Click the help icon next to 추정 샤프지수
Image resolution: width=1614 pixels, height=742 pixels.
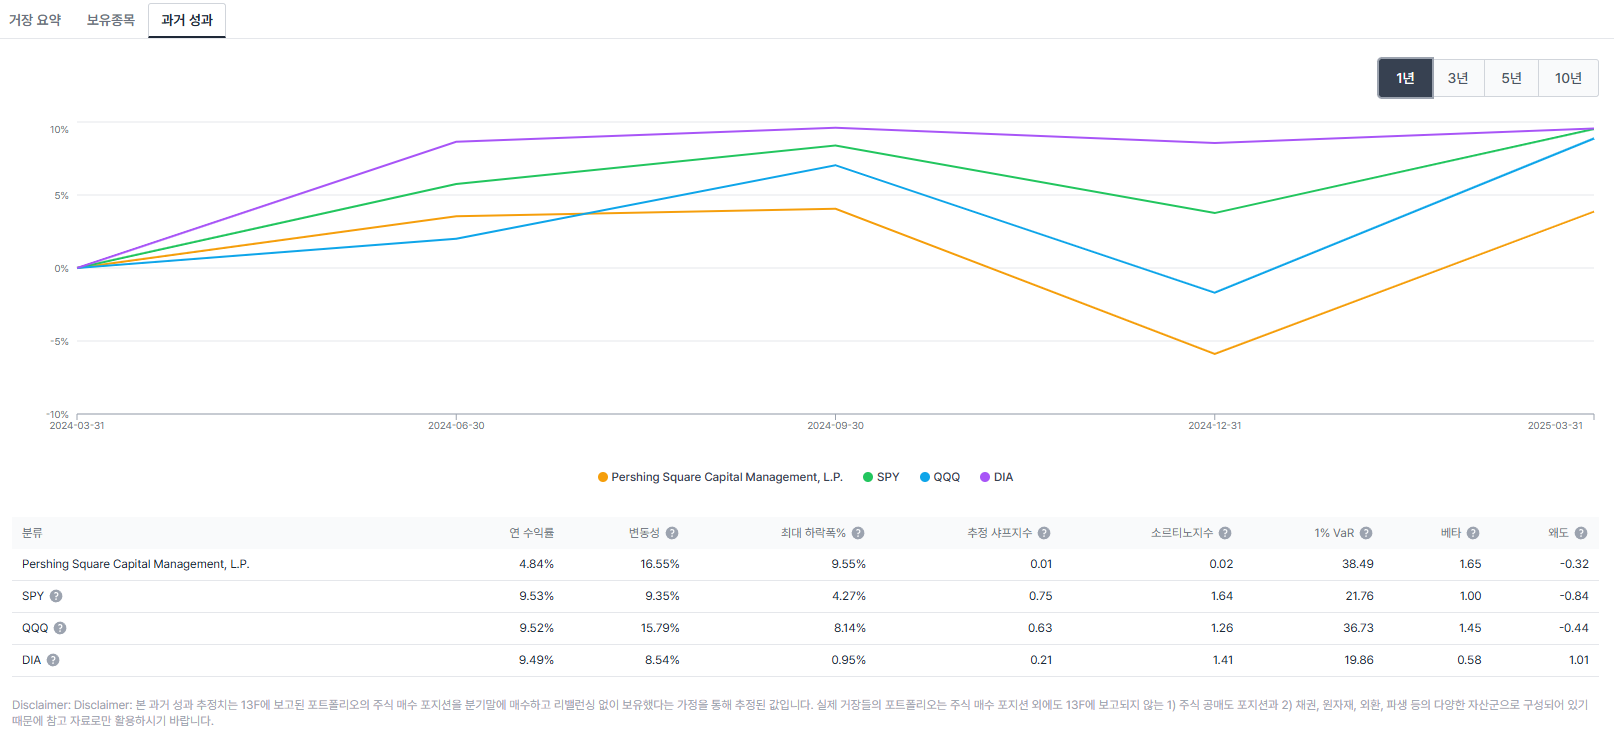[1044, 533]
